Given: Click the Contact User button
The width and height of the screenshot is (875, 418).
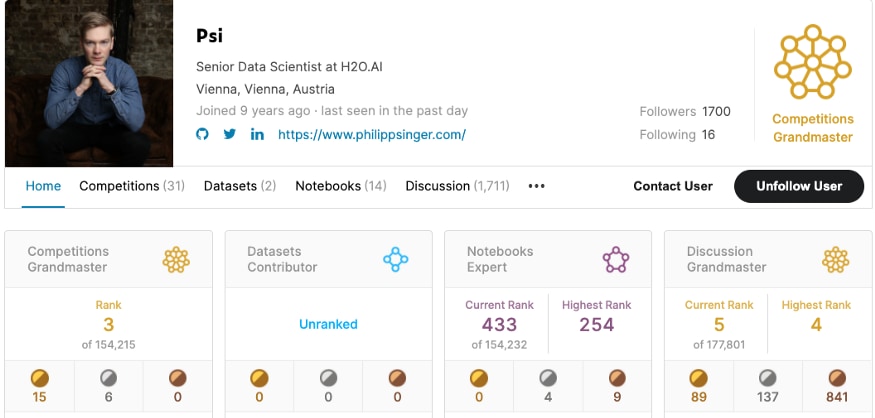Looking at the screenshot, I should coord(673,186).
